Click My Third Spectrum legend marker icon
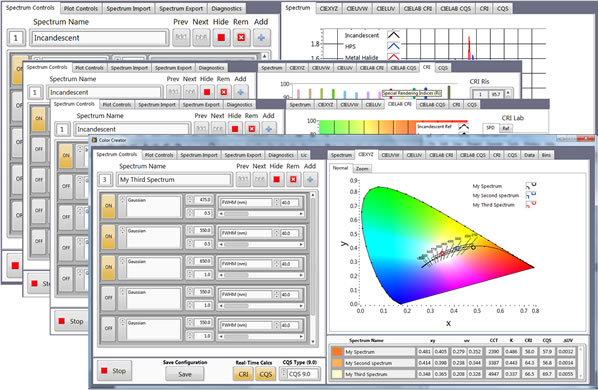Screen dimensions: 598x390 point(531,204)
